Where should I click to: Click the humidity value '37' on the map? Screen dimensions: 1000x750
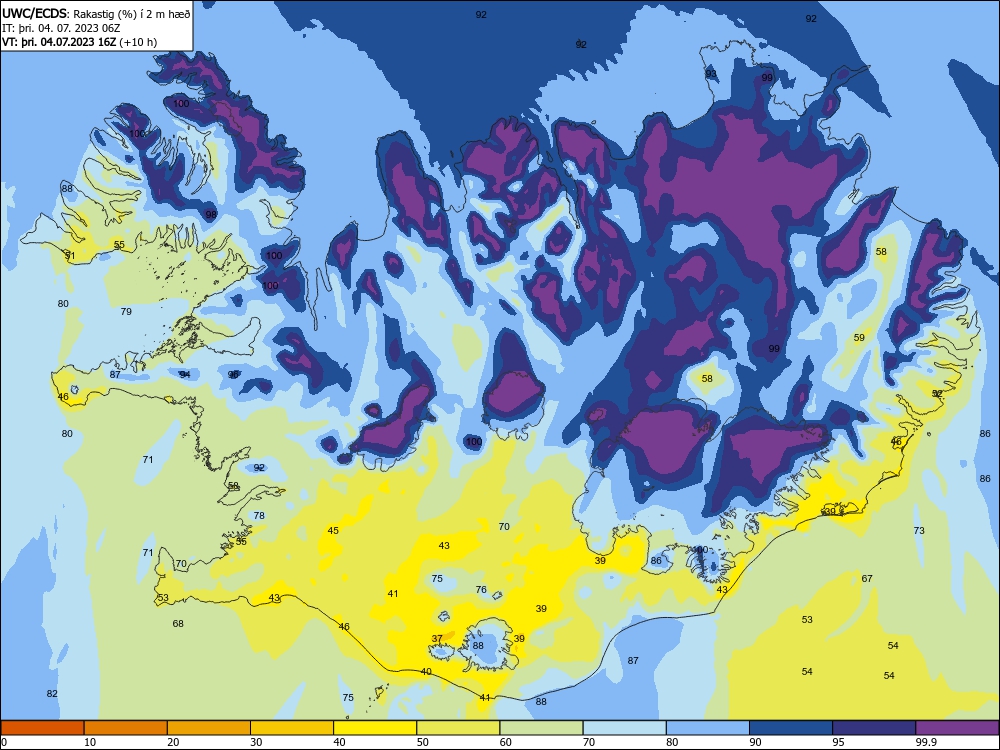(437, 638)
